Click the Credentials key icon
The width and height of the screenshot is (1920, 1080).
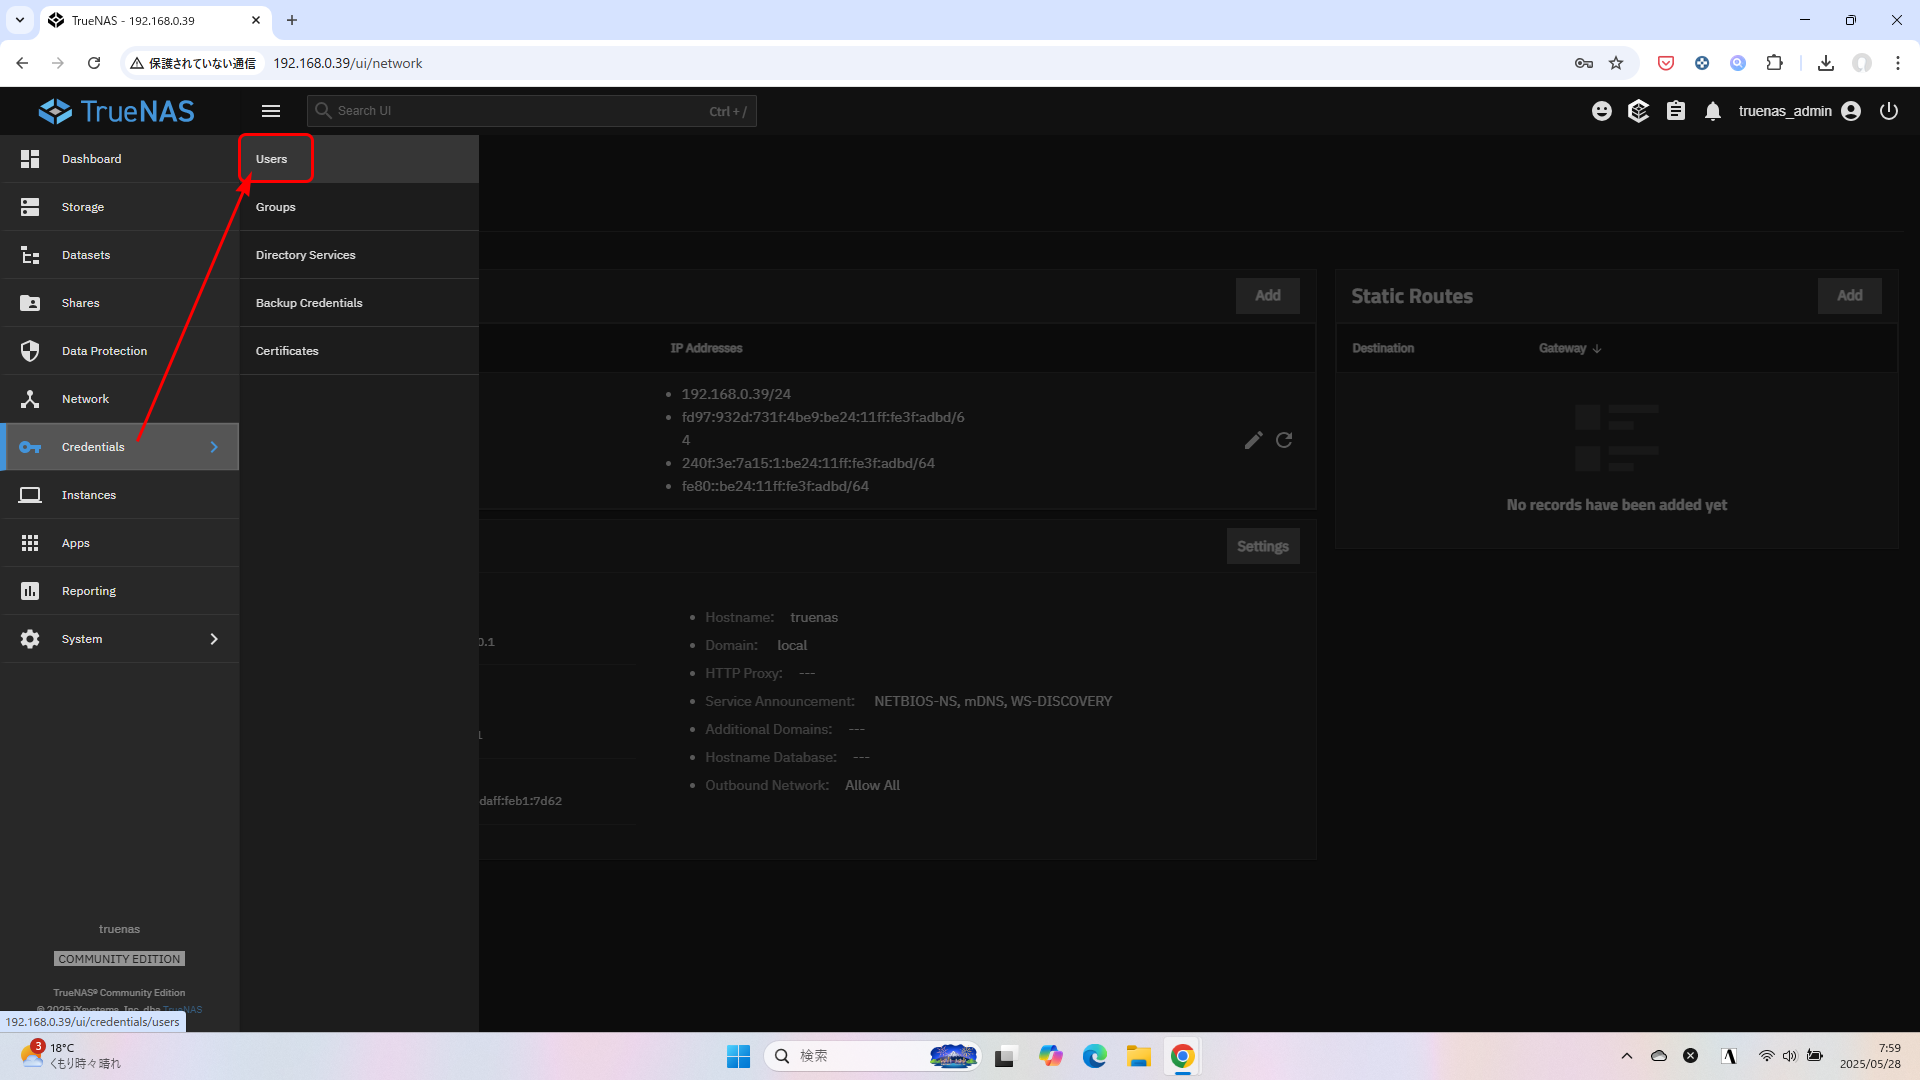click(30, 447)
